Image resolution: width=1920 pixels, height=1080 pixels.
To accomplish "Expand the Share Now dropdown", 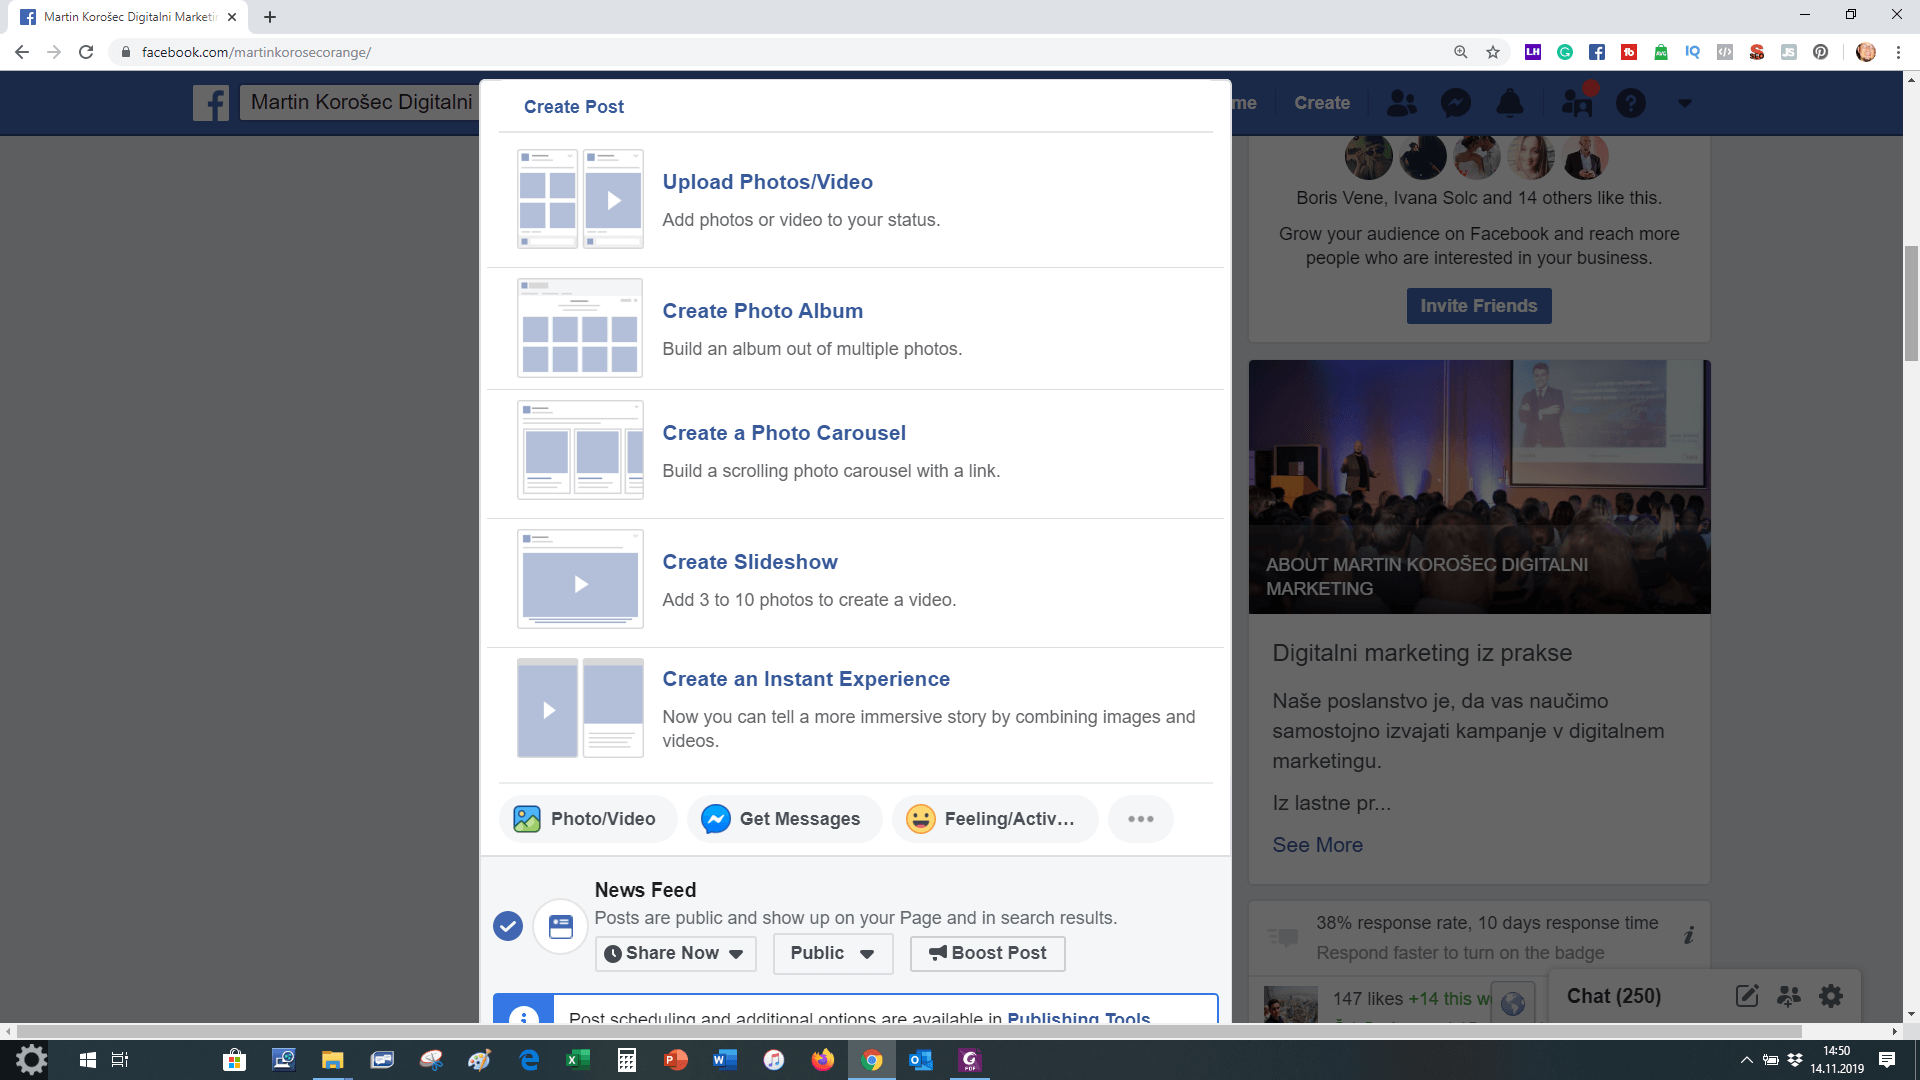I will click(675, 953).
